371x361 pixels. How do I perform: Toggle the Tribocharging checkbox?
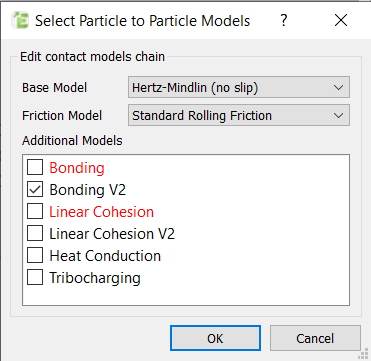pos(35,278)
